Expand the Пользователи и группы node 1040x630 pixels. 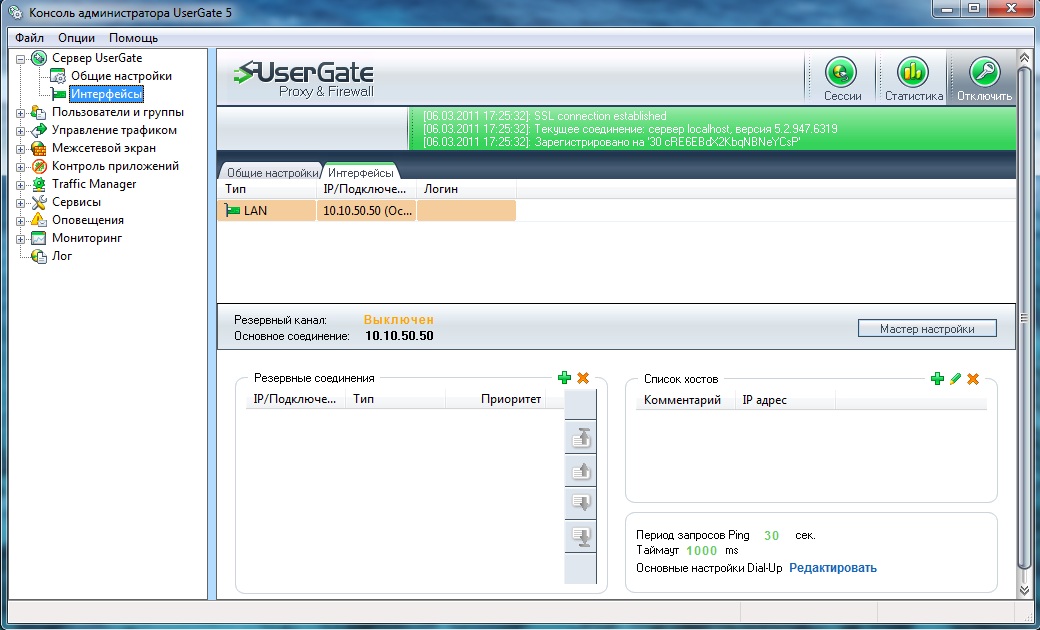[21, 113]
